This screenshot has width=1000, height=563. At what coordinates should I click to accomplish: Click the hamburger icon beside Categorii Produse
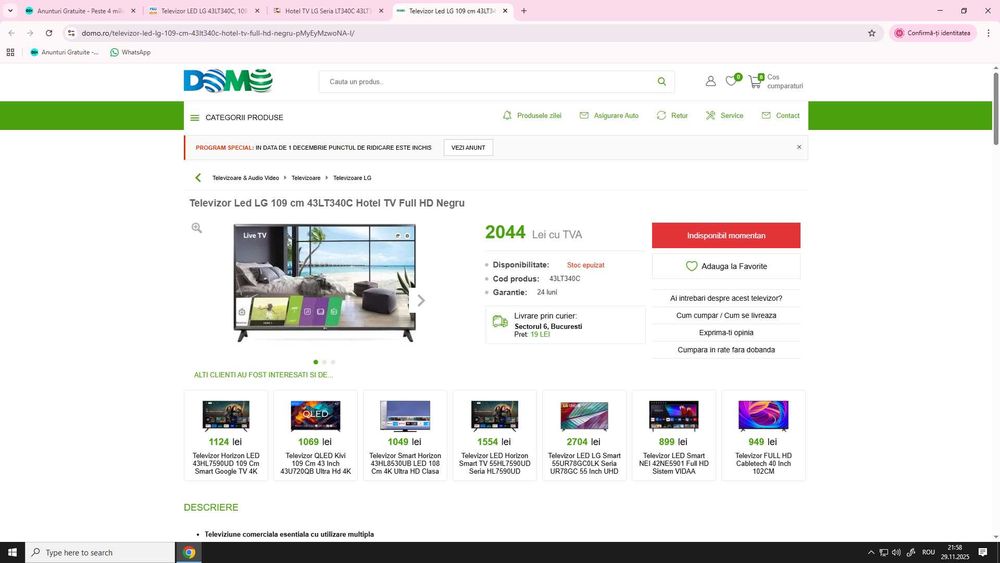(195, 117)
